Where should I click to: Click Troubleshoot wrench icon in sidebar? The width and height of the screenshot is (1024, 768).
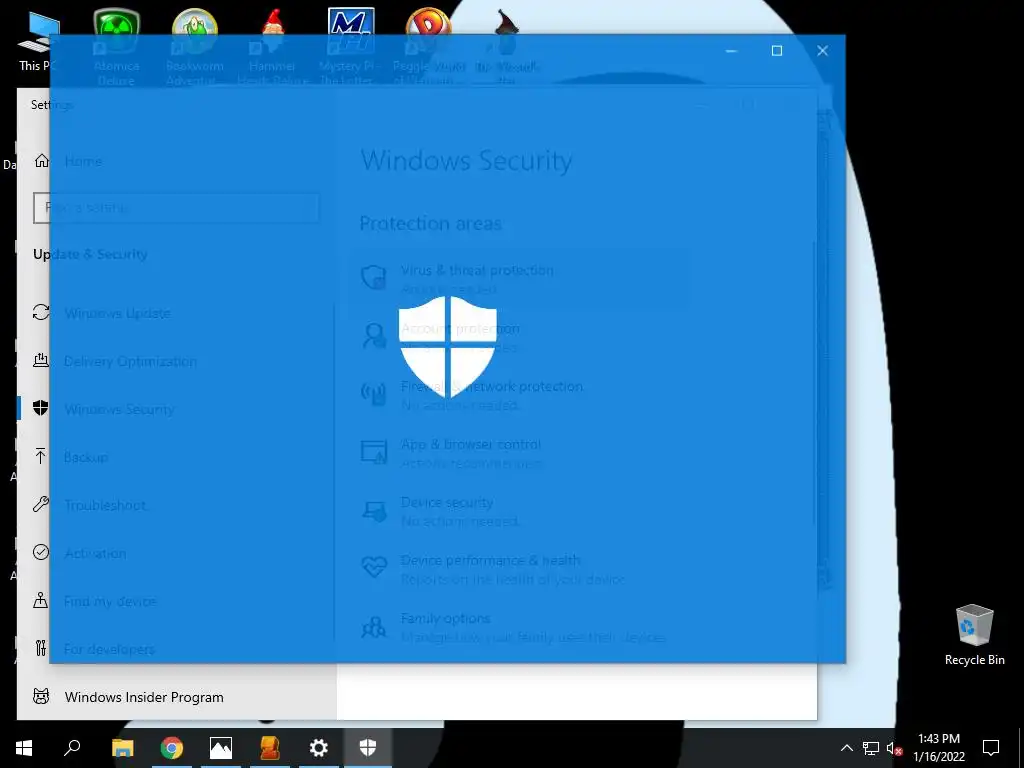41,504
